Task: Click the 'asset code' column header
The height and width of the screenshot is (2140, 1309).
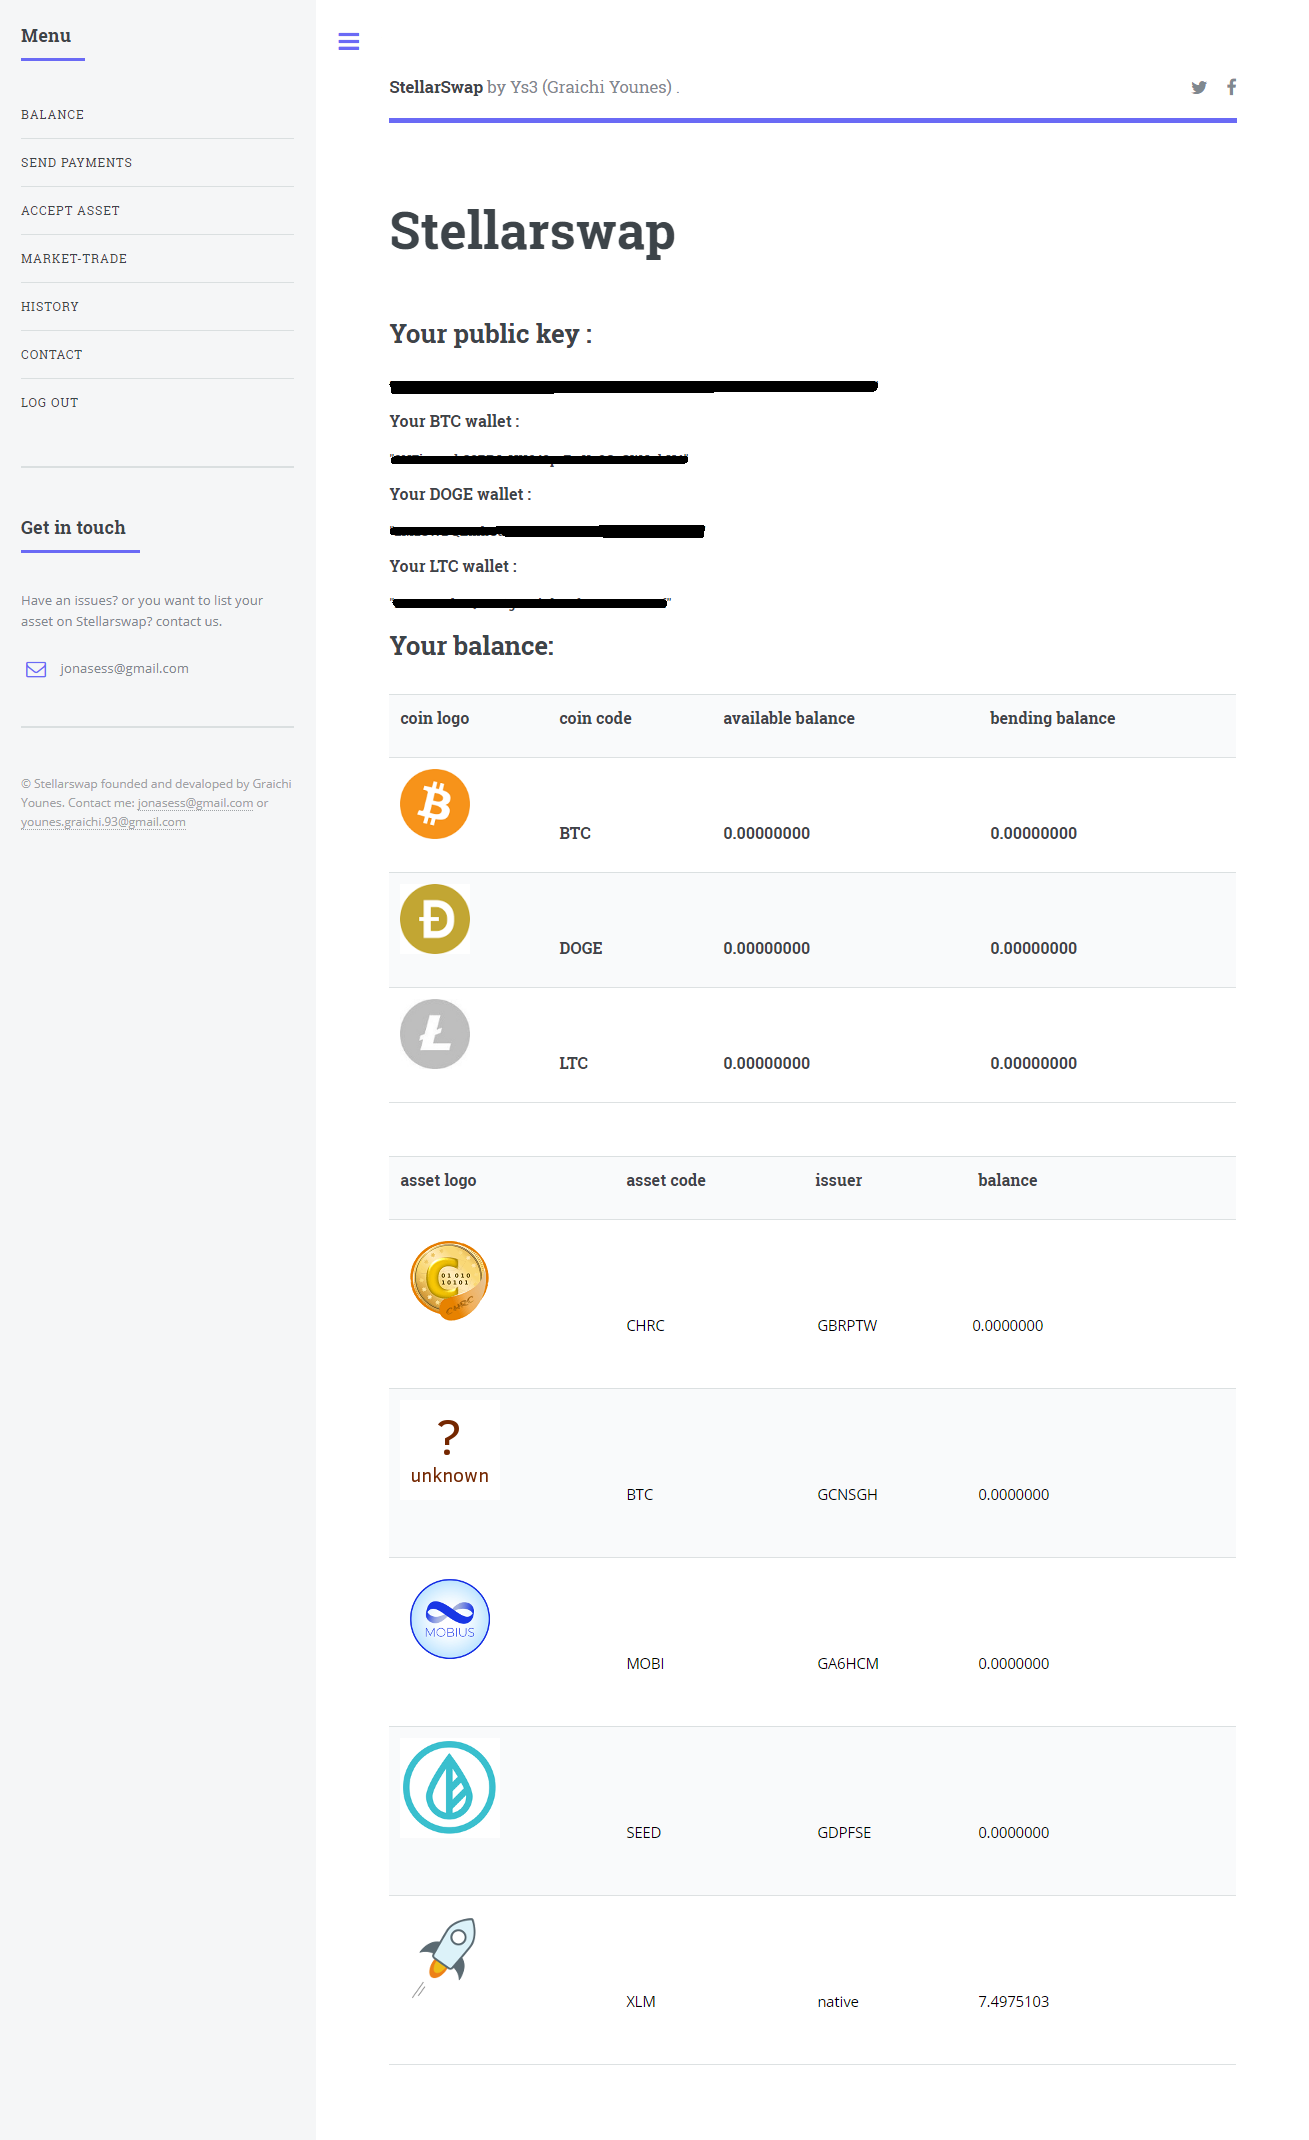Action: [x=665, y=1180]
